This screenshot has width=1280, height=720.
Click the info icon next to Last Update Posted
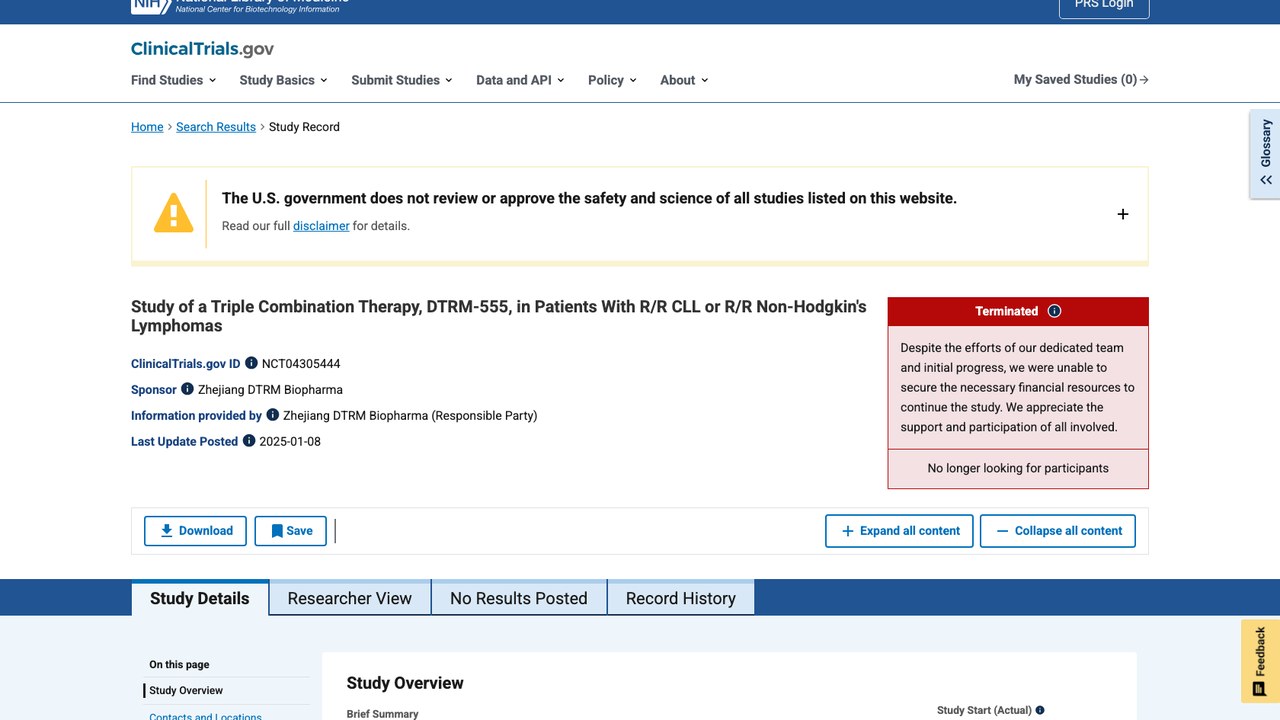tap(249, 441)
